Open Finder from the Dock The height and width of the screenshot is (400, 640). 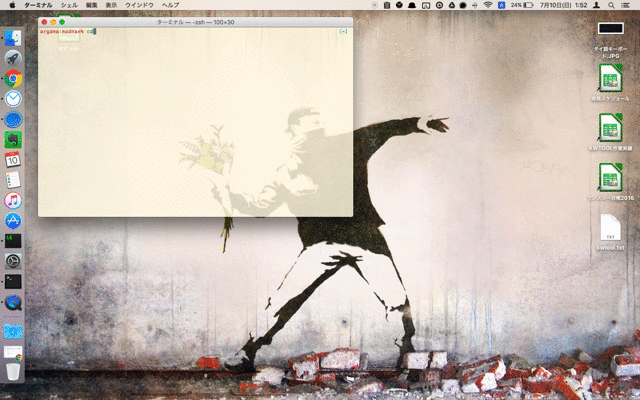click(13, 38)
